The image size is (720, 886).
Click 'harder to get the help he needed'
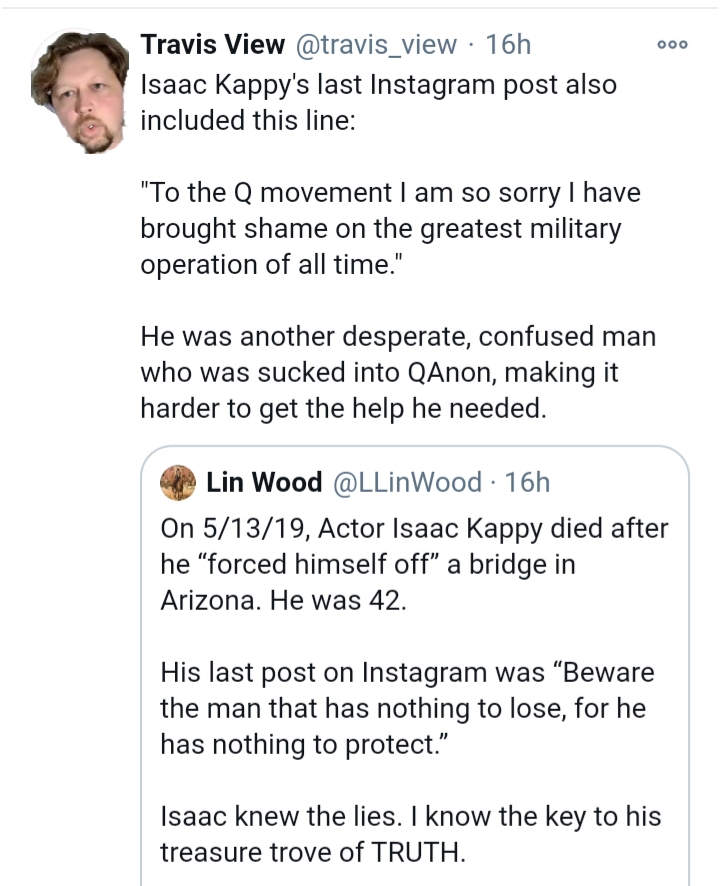(344, 409)
